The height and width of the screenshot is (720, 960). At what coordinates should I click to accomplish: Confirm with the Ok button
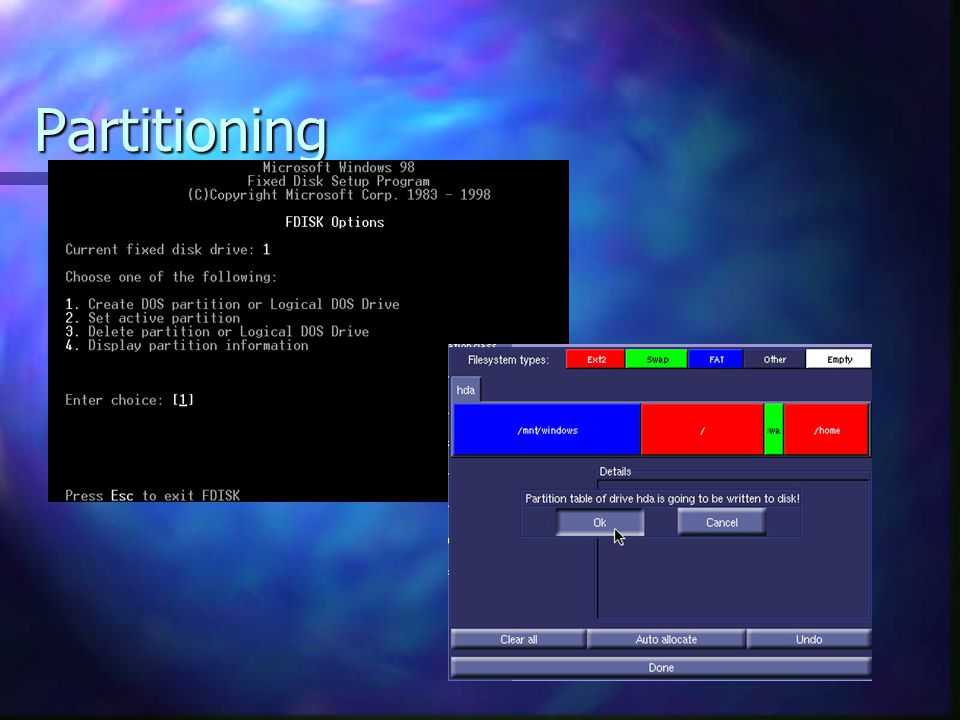coord(599,522)
